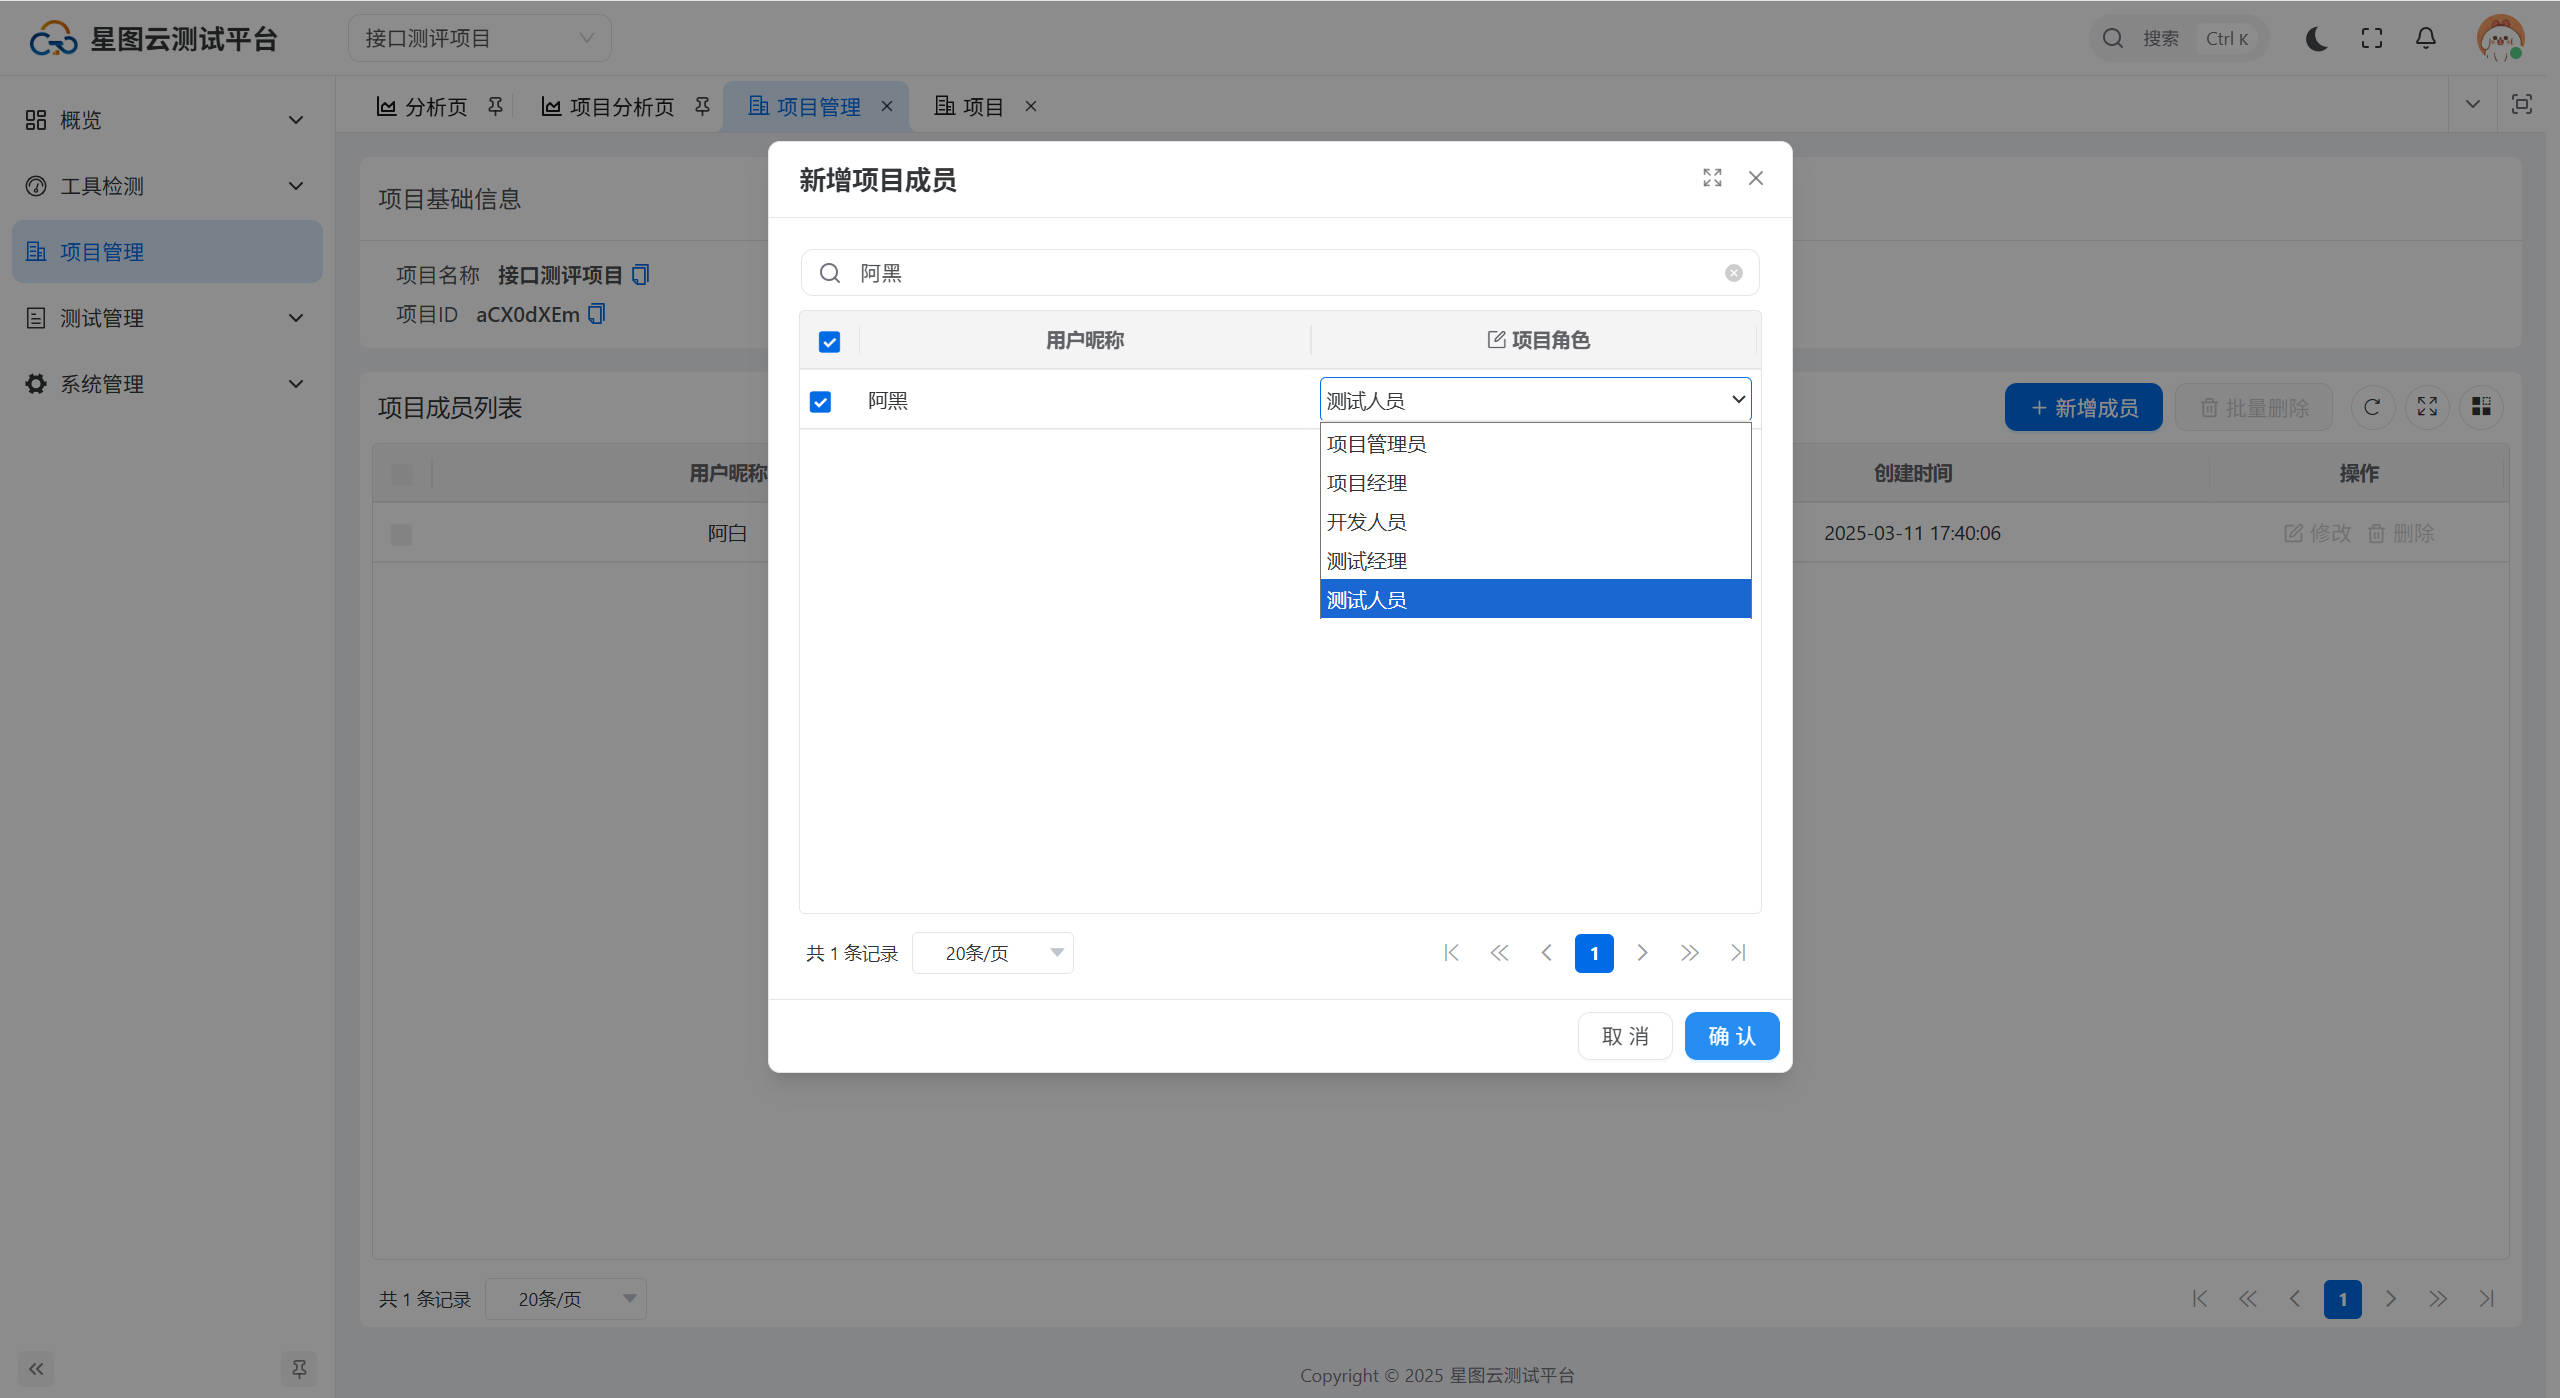Toggle dark mode moon icon

2316,38
